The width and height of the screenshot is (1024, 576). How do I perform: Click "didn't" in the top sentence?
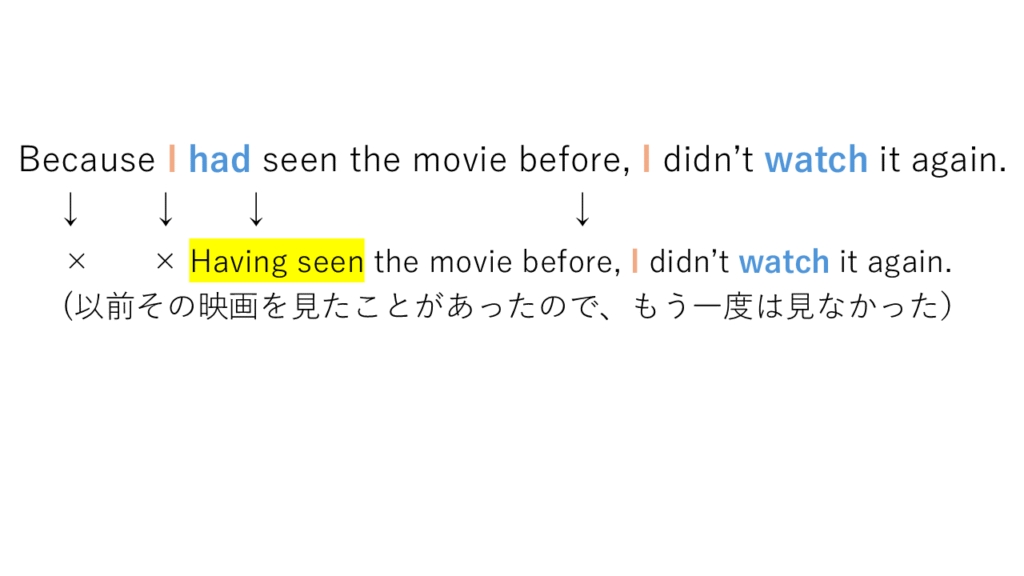coord(708,160)
